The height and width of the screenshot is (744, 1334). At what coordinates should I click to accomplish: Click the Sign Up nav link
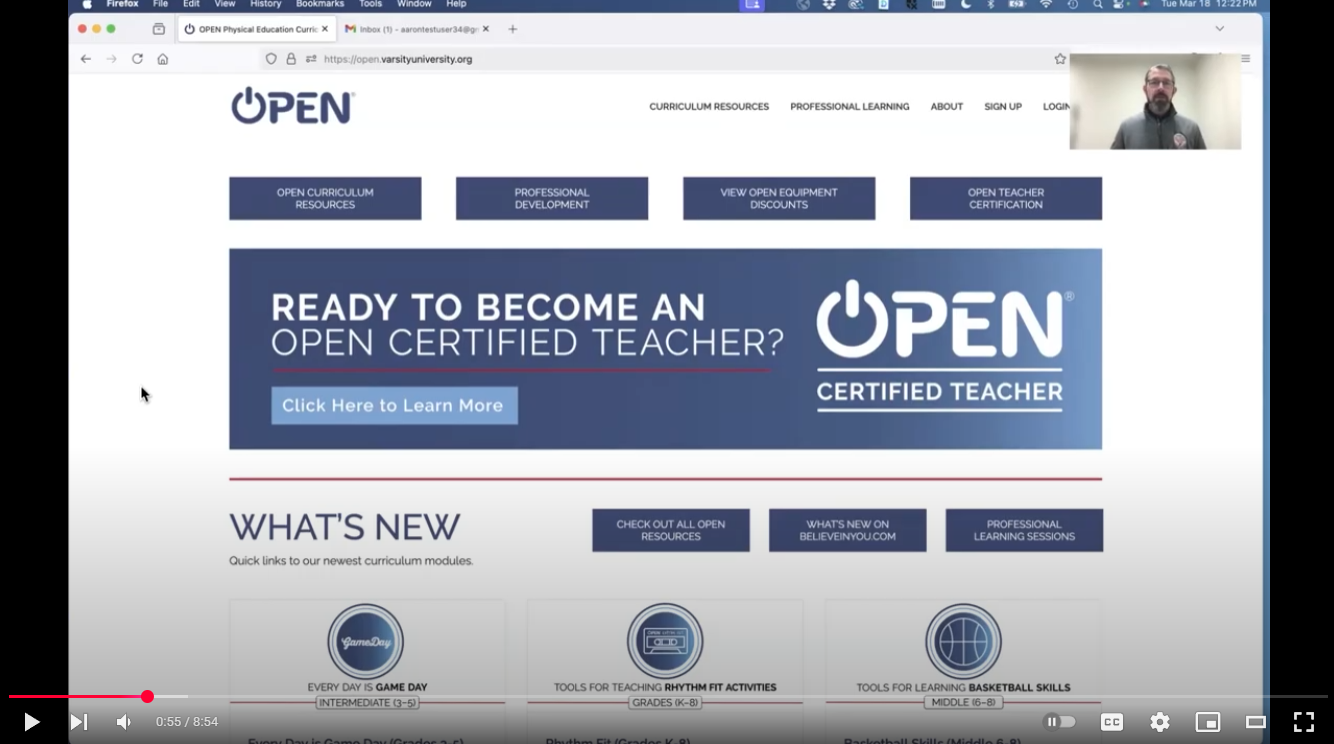click(x=1003, y=107)
